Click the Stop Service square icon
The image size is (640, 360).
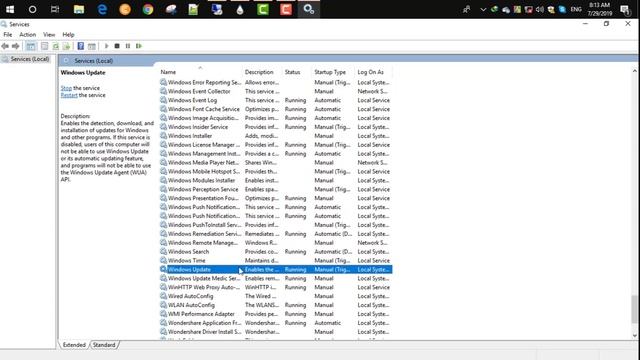pos(117,46)
